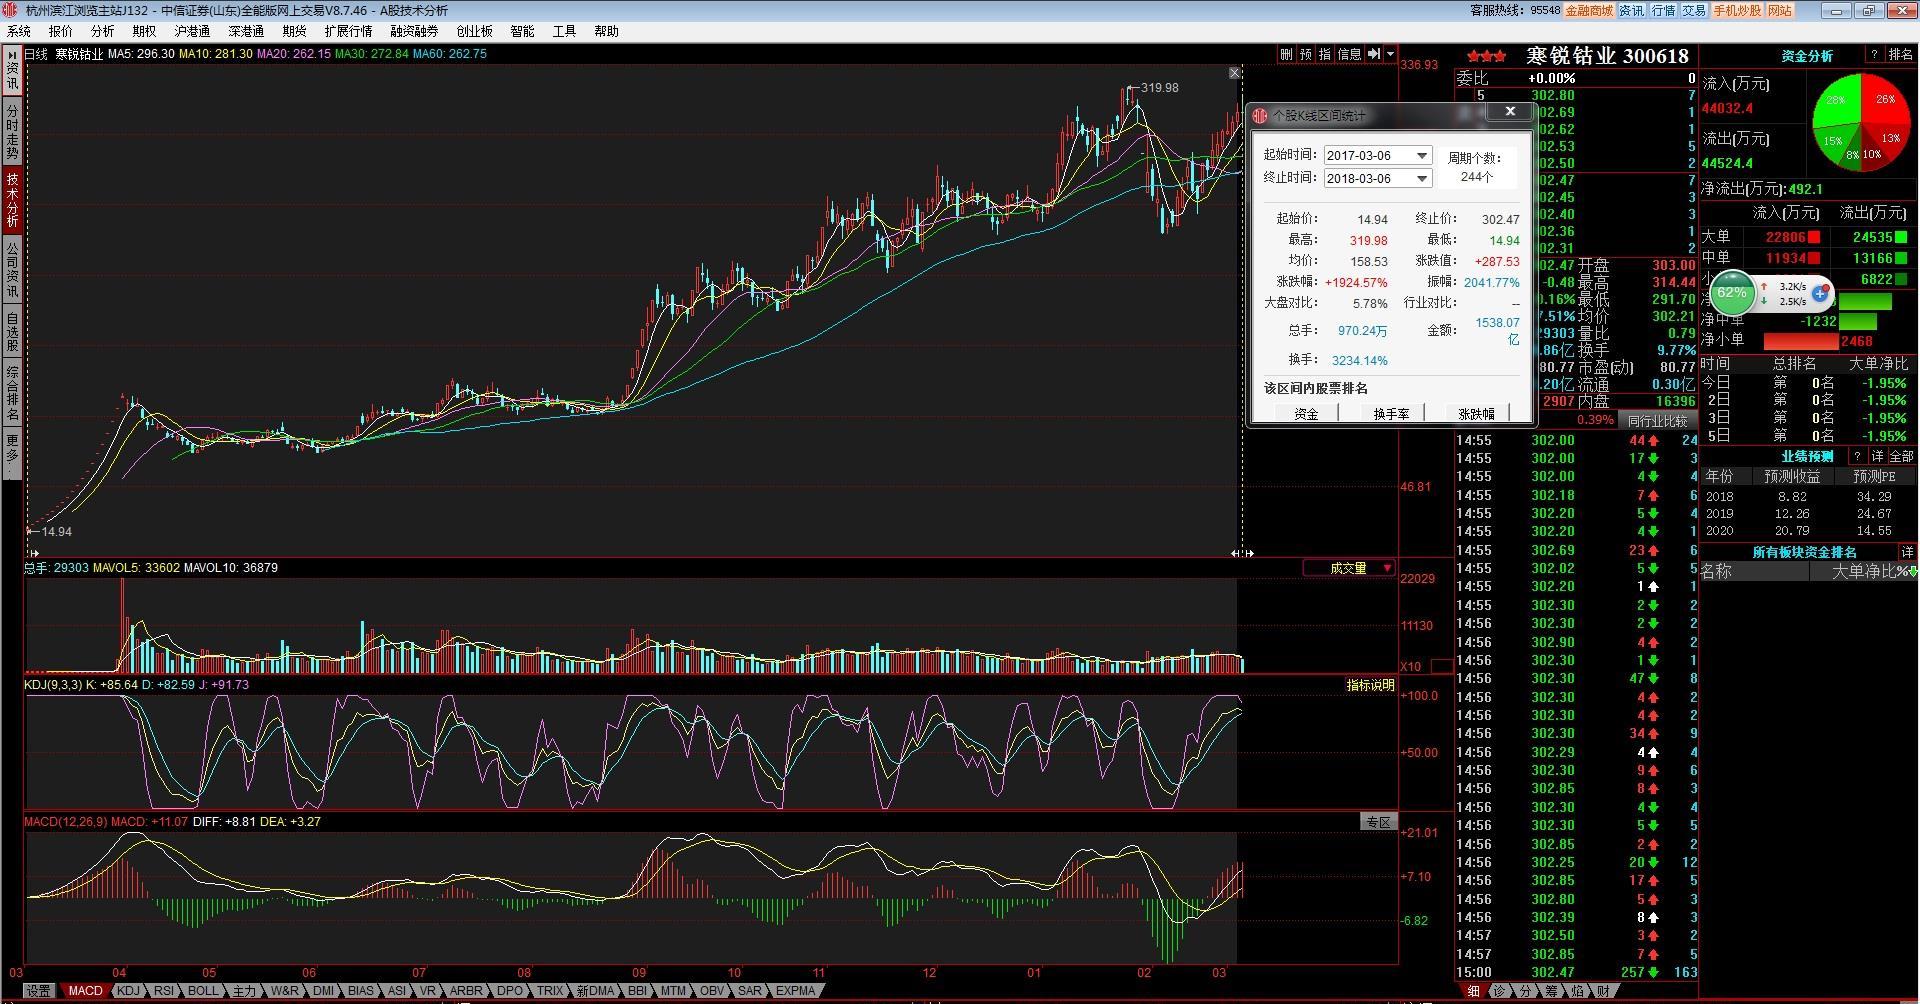
Task: Select 主力 indicator tab
Action: tap(244, 991)
